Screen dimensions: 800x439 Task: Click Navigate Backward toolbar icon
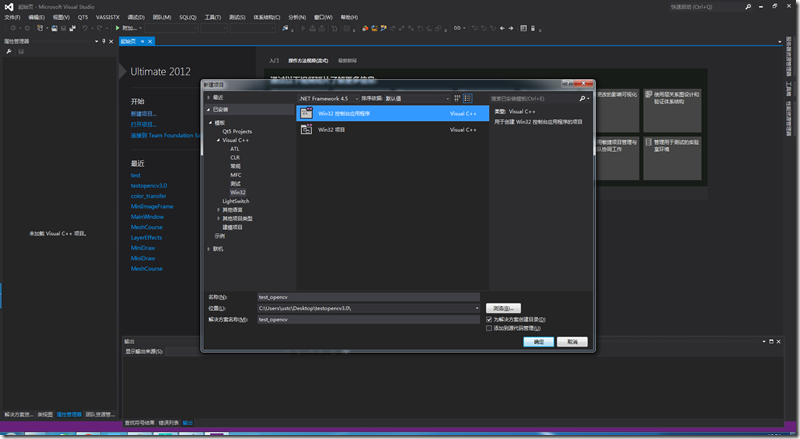pyautogui.click(x=13, y=28)
